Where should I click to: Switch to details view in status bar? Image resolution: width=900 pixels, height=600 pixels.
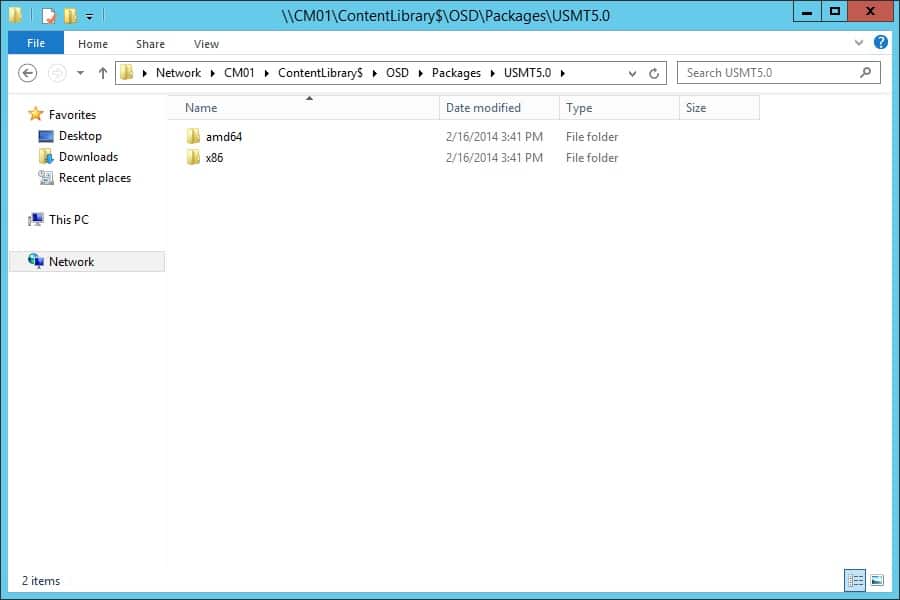855,580
